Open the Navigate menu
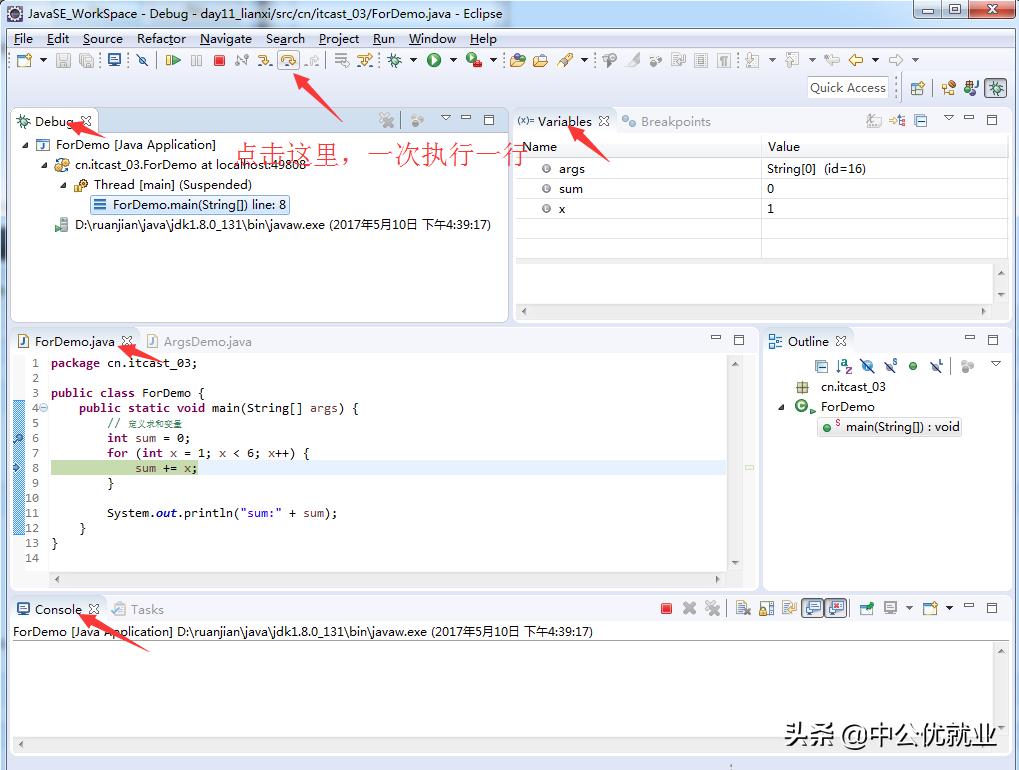1019x770 pixels. click(225, 38)
